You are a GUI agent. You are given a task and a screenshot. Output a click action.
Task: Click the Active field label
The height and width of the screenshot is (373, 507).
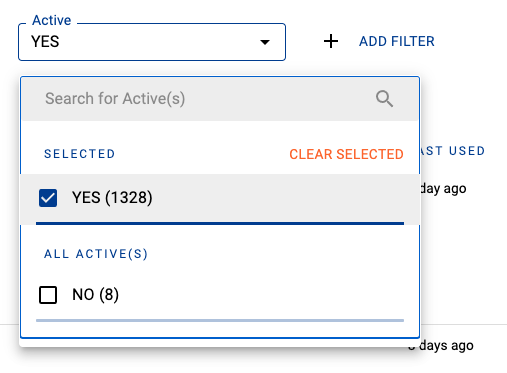click(52, 20)
